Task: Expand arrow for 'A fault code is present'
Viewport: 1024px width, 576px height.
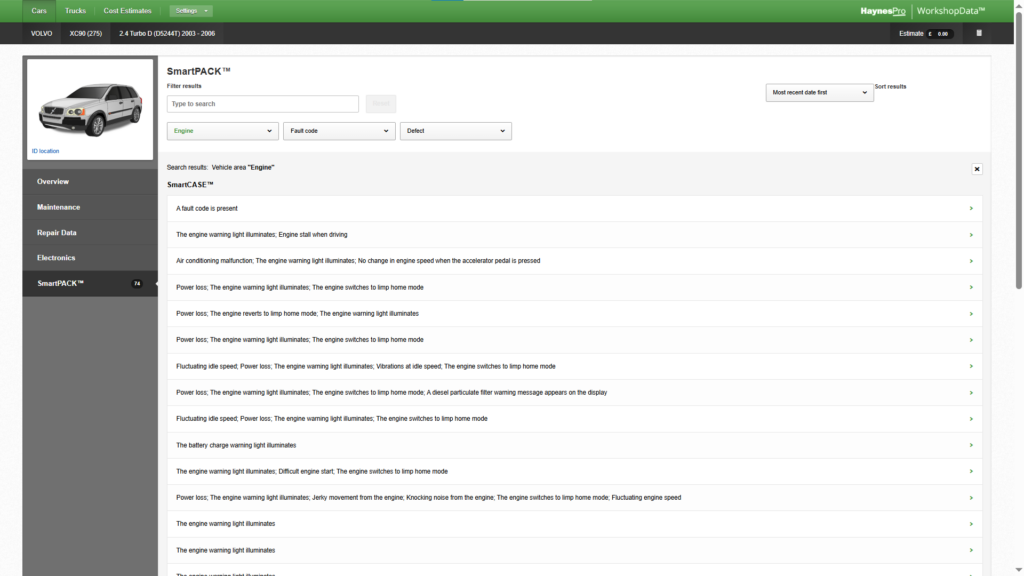Action: [971, 208]
